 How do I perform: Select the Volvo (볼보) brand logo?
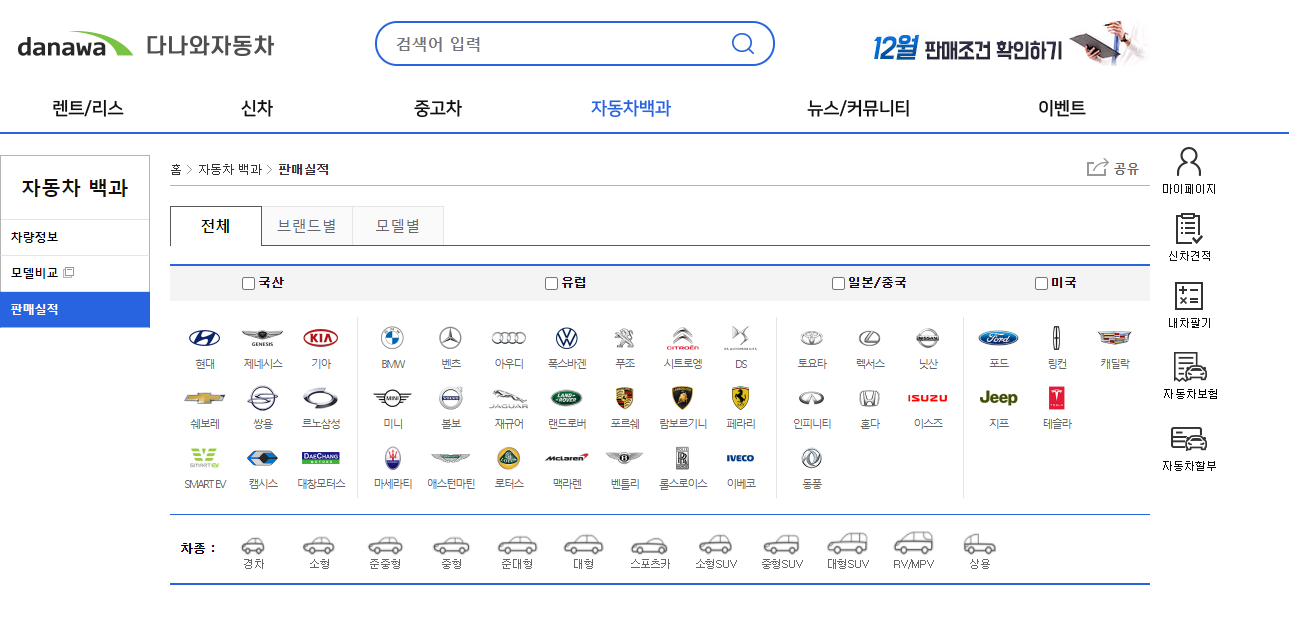(451, 398)
